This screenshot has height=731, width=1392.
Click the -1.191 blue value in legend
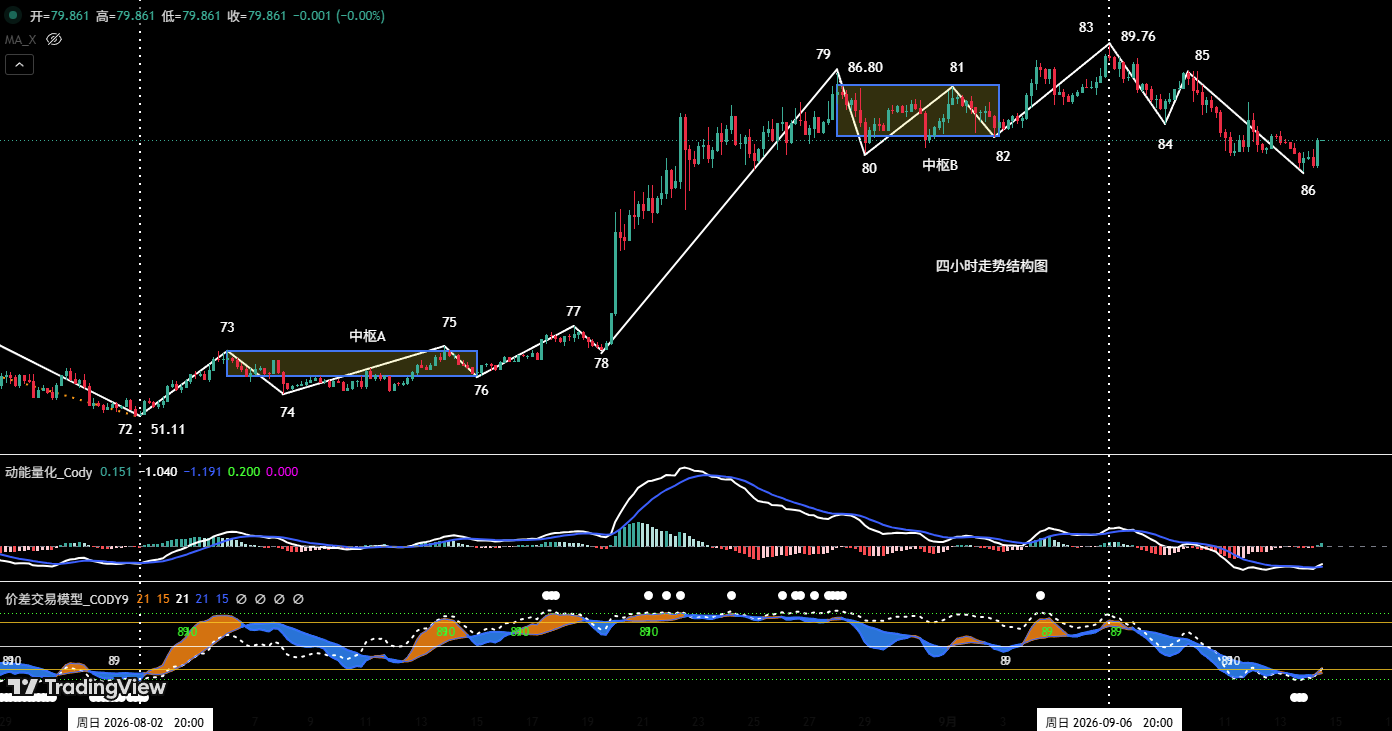coord(203,472)
